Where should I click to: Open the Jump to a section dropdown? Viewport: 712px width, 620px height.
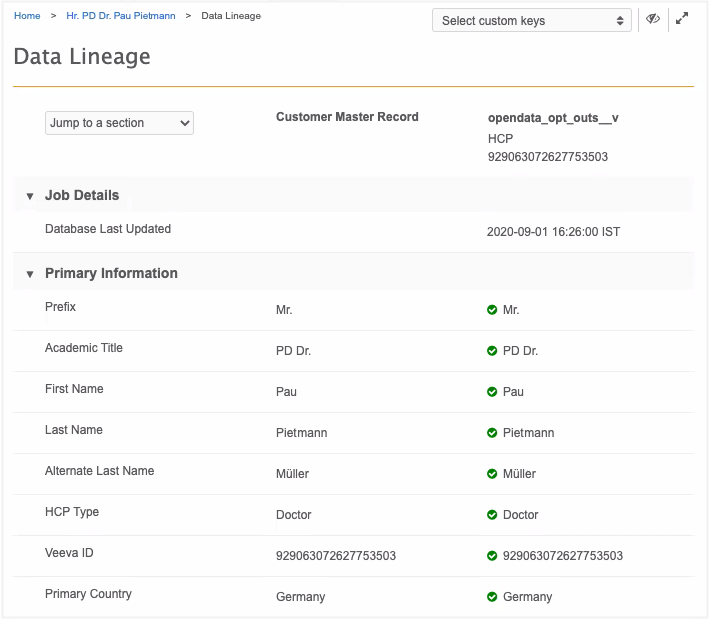[119, 123]
